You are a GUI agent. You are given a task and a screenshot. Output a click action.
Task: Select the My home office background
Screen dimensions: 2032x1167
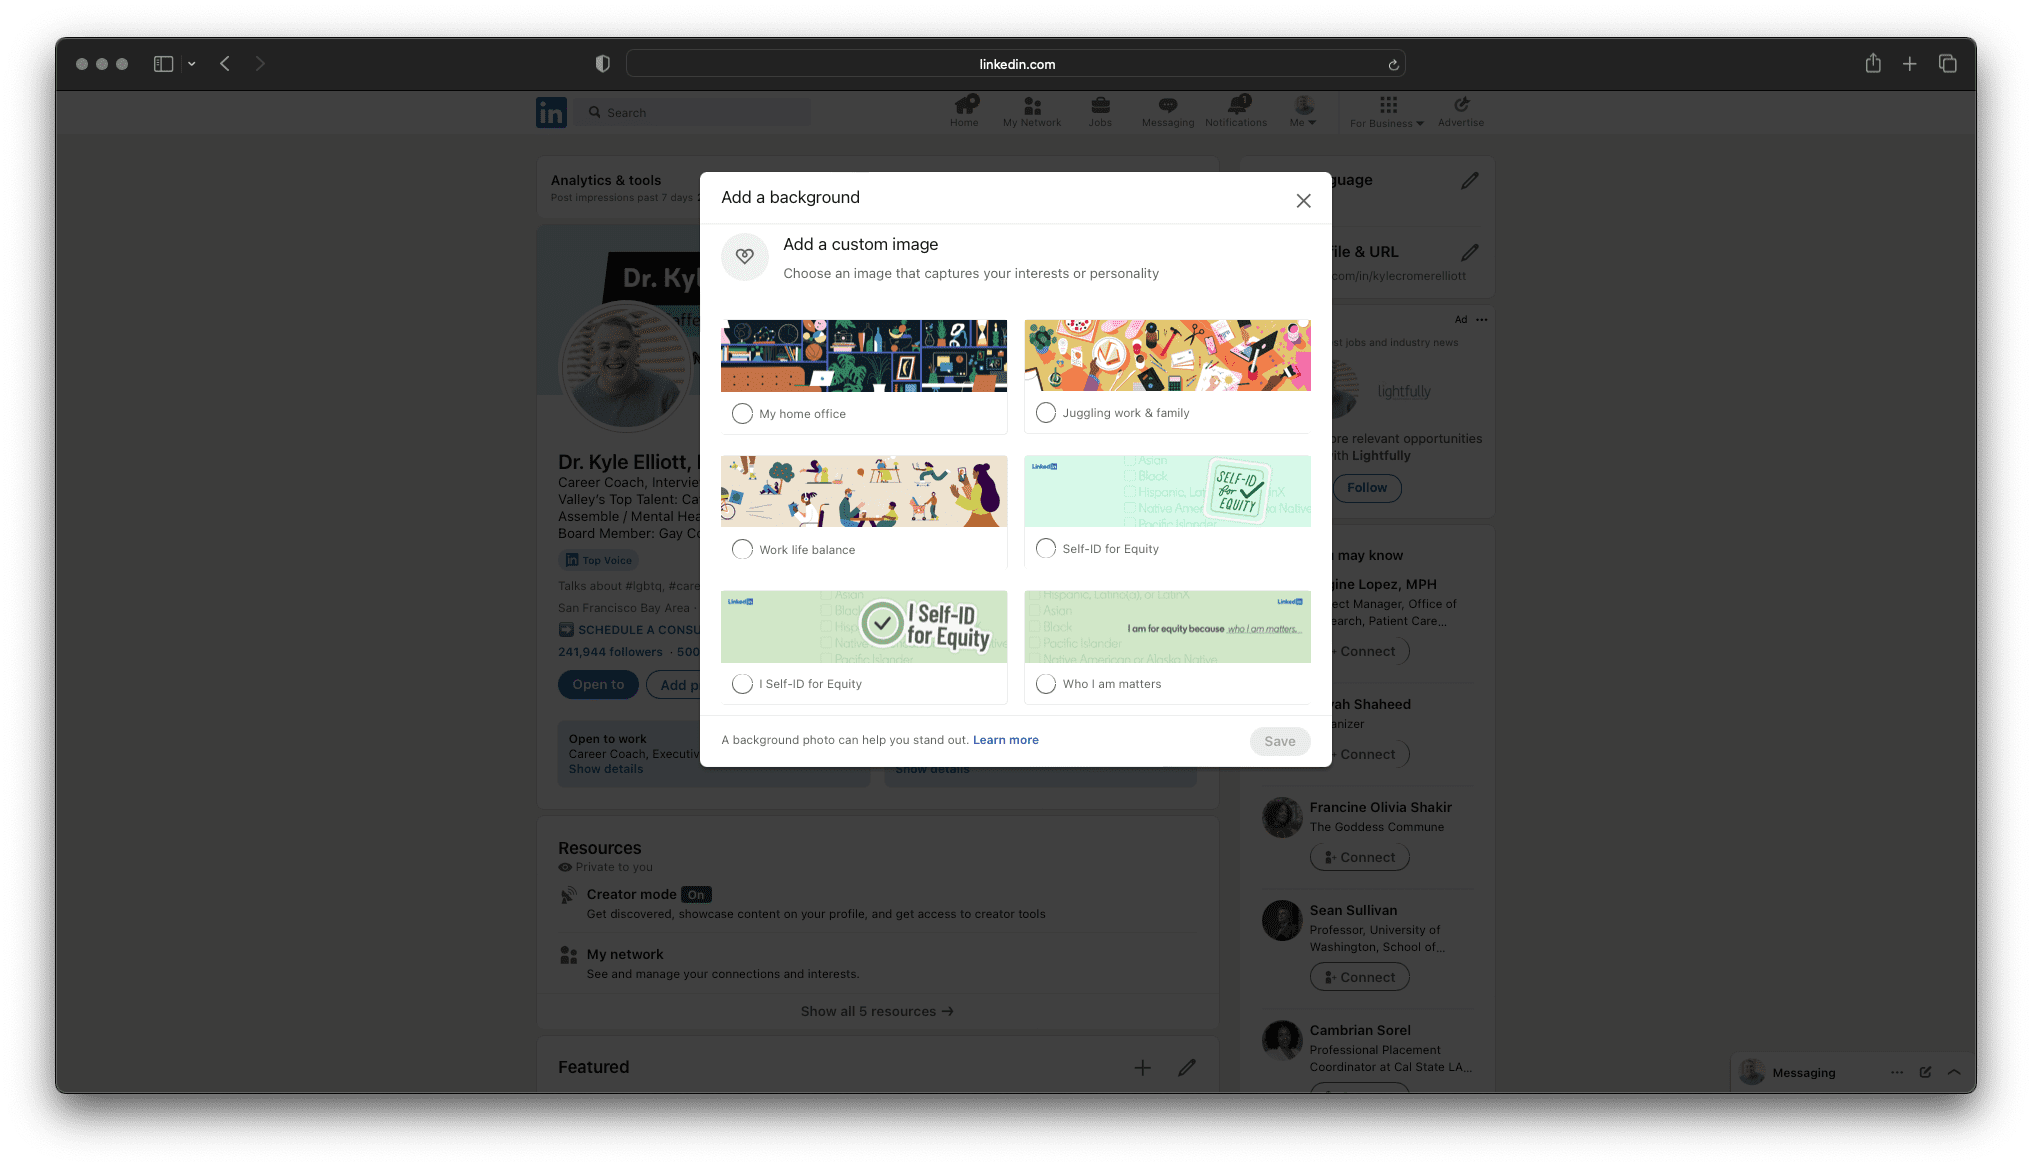[x=742, y=413]
